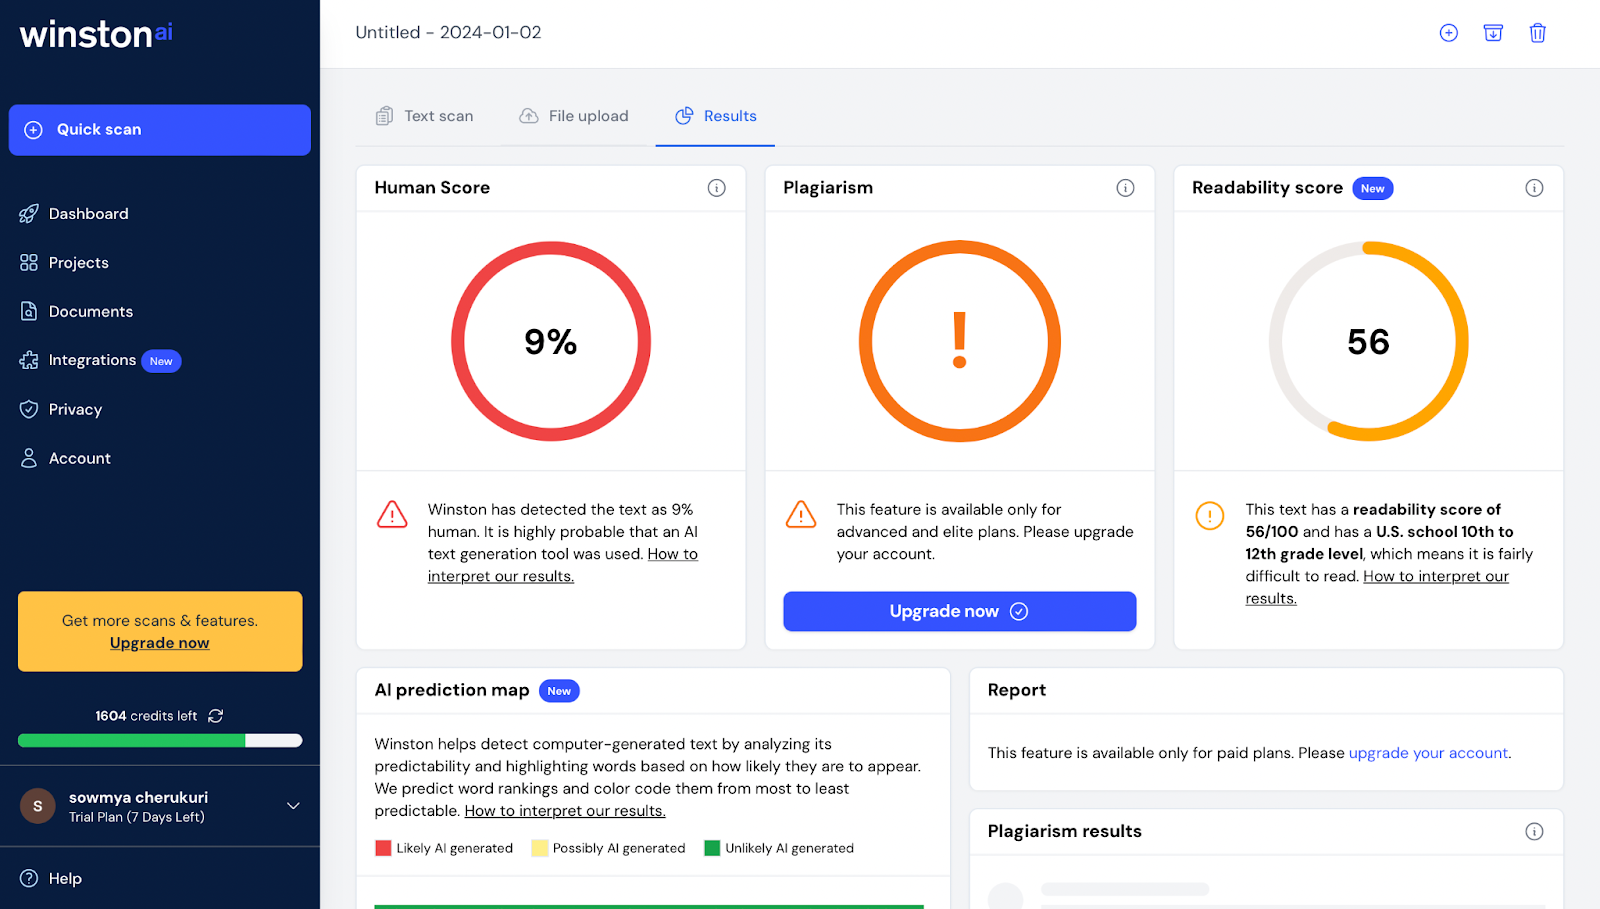
Task: Click the 9% Human Score gauge
Action: click(551, 341)
